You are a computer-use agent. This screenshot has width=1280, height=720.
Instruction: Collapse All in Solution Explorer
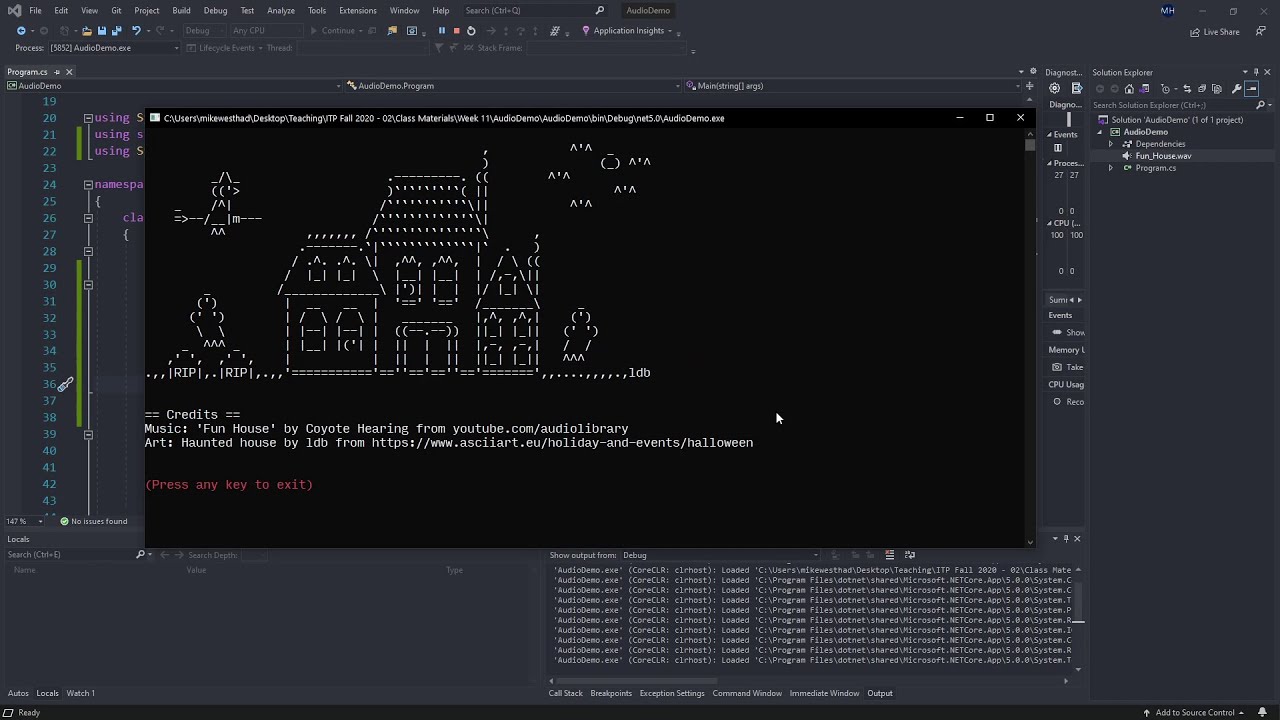[x=1202, y=89]
